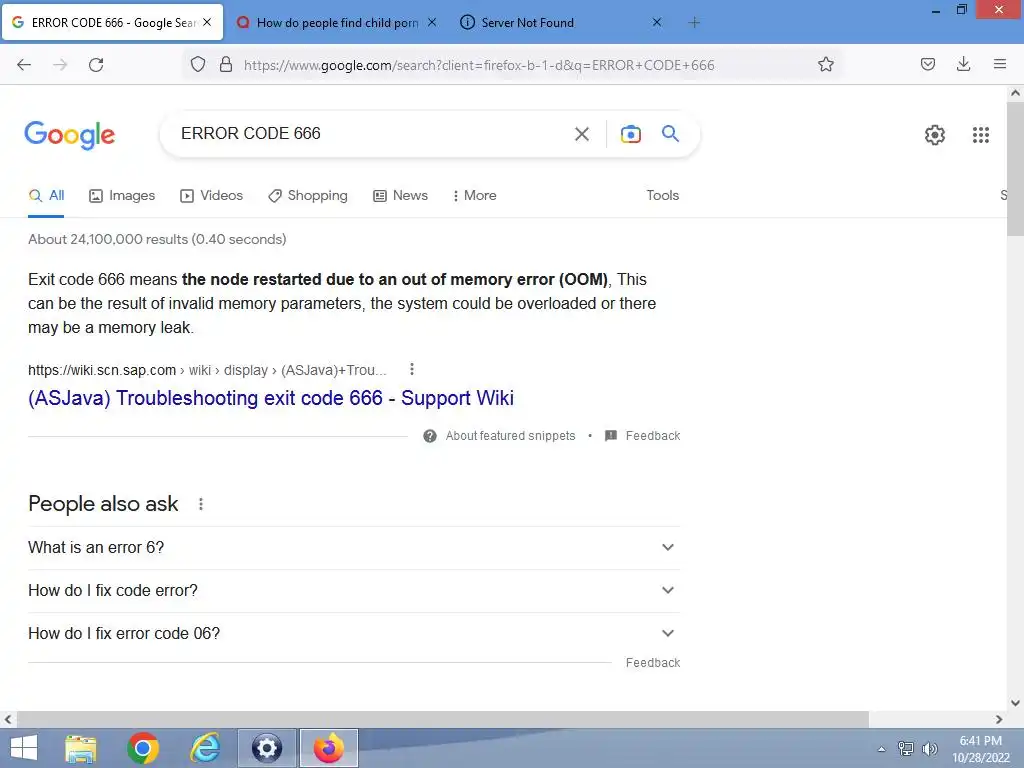Open the taskbar clock showing 6:41 PM
This screenshot has height=768, width=1024.
(x=980, y=749)
